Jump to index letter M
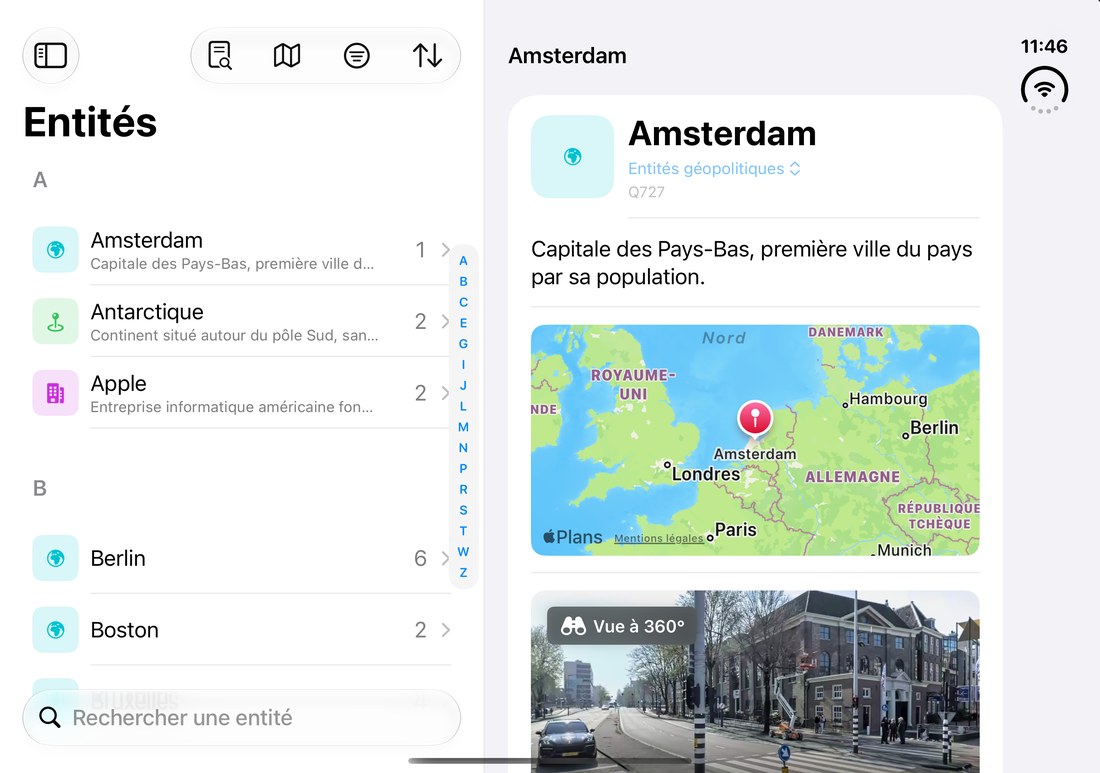 point(463,426)
